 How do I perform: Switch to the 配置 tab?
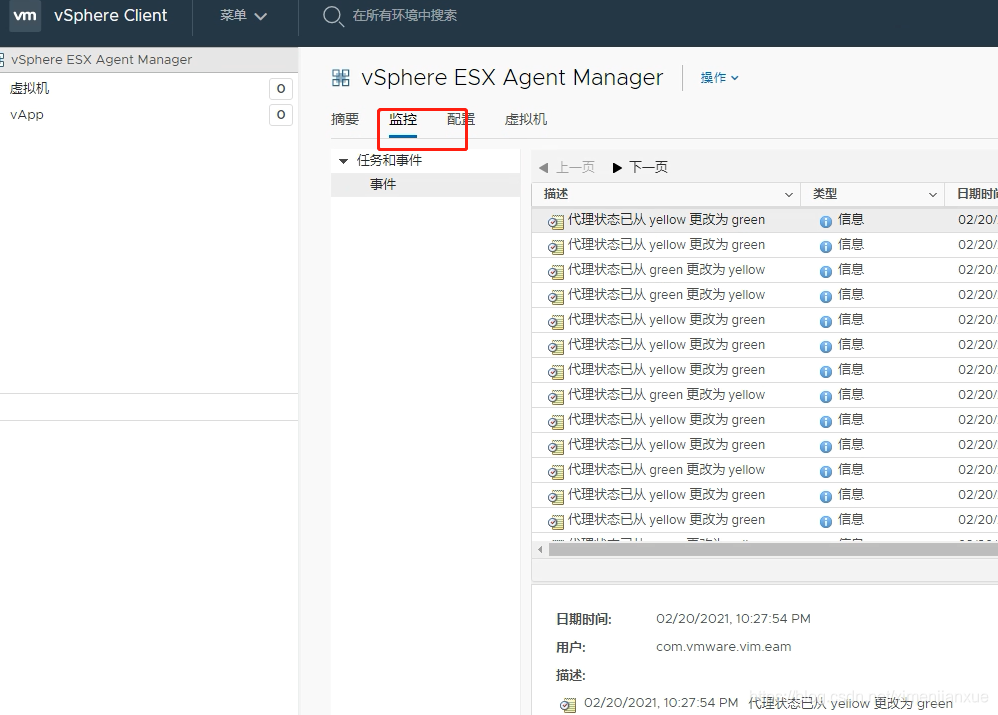[461, 119]
